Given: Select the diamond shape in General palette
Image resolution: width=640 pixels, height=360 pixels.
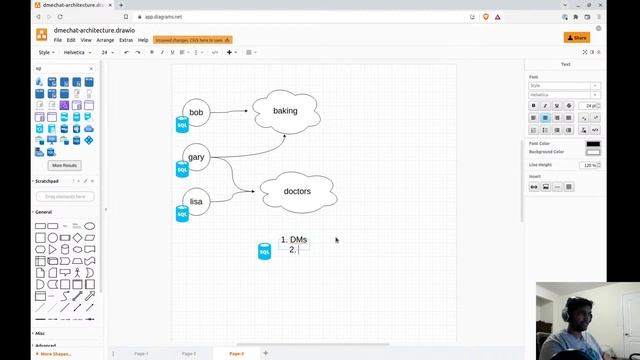Looking at the screenshot, I should (77, 238).
